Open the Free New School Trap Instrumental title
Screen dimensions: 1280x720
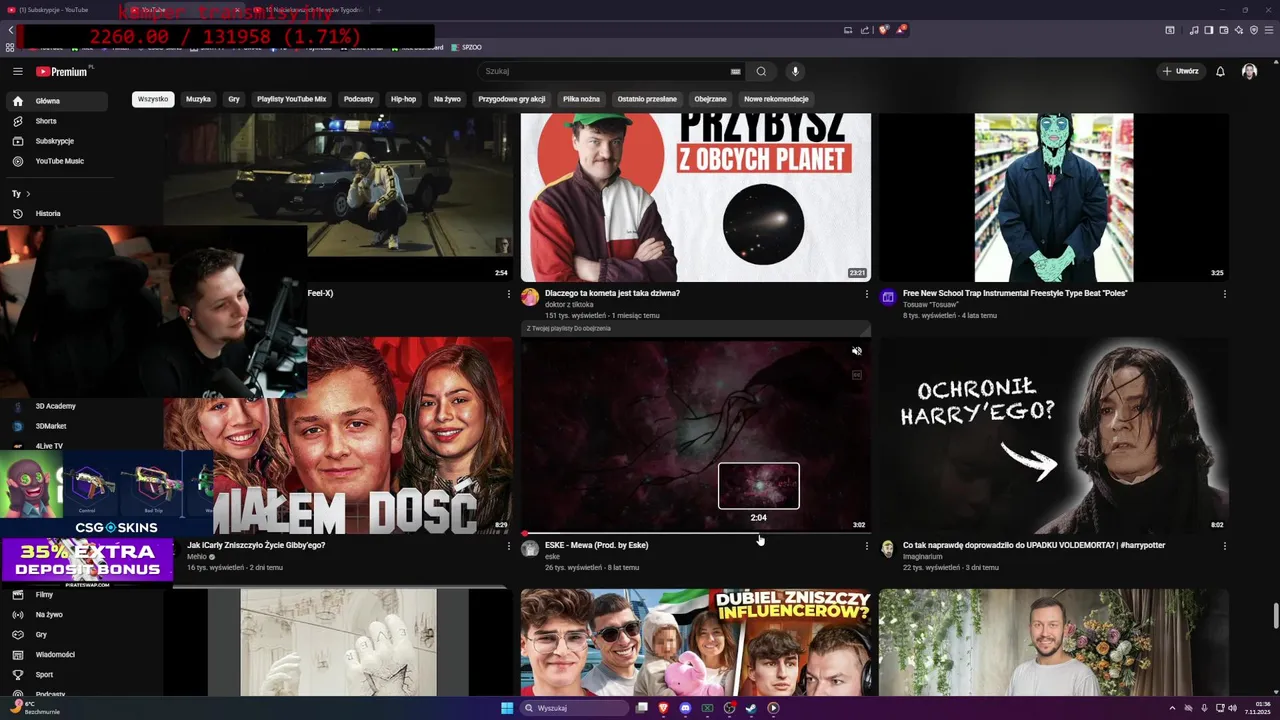[1015, 293]
